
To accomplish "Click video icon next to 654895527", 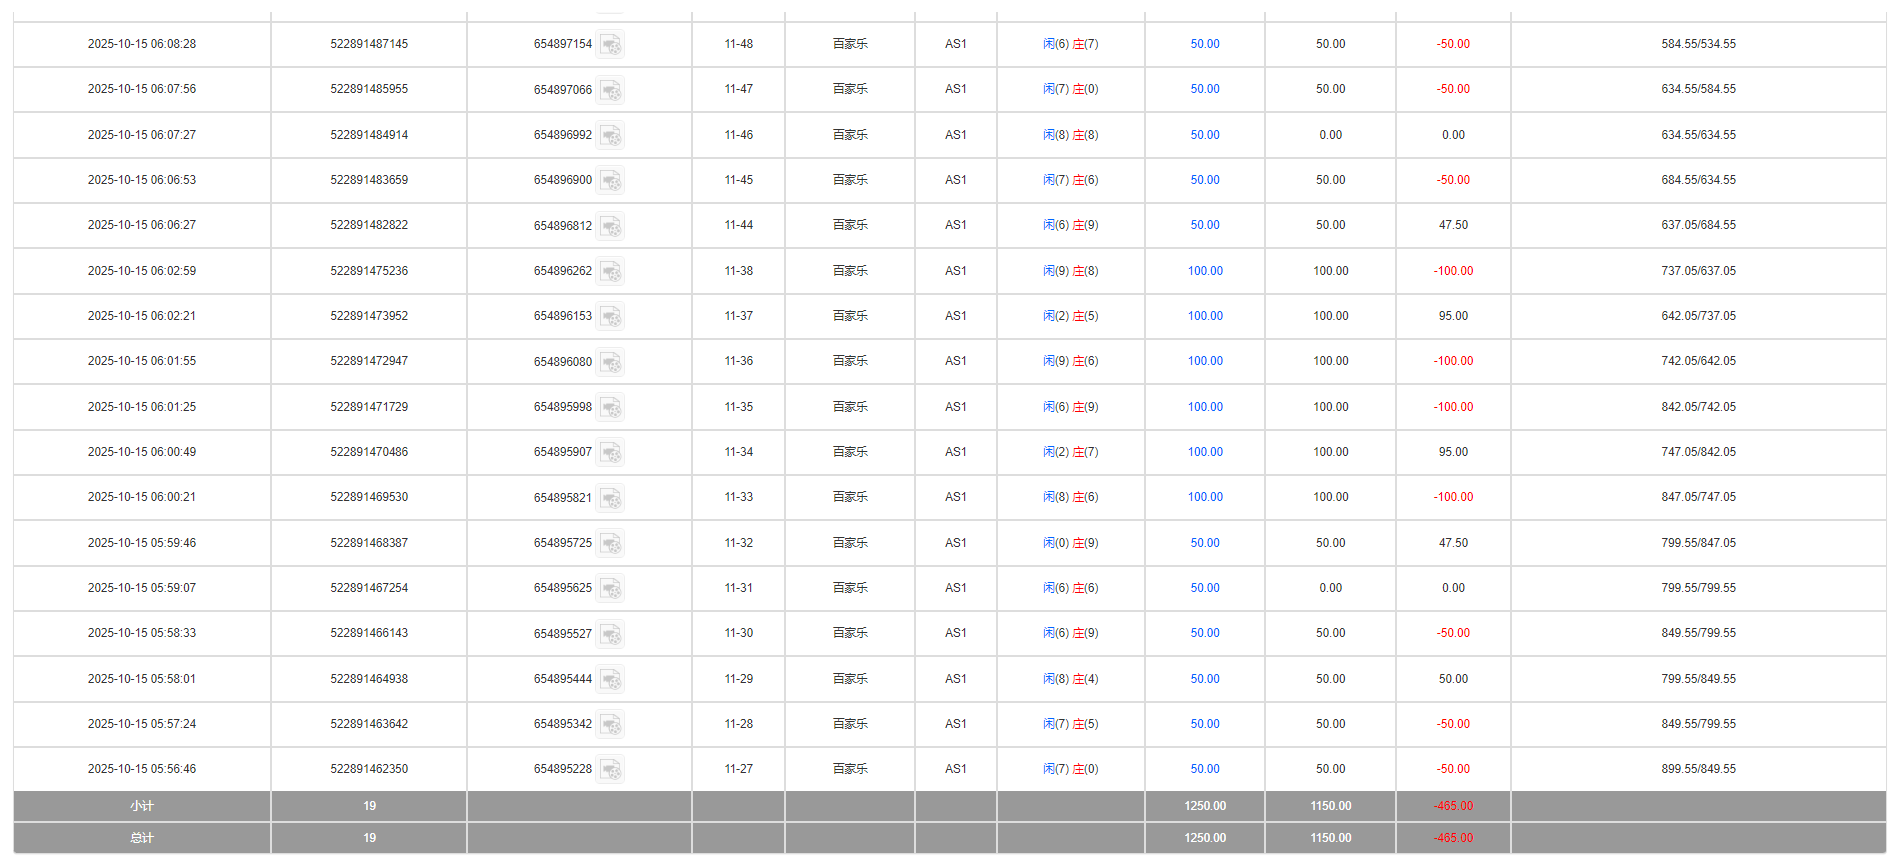I will 610,634.
